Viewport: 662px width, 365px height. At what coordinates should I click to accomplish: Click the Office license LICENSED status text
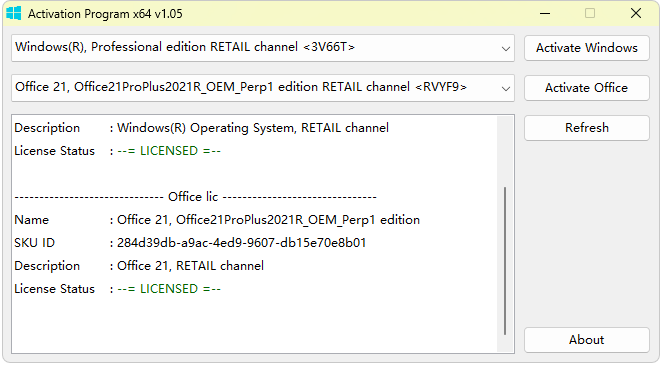click(169, 289)
